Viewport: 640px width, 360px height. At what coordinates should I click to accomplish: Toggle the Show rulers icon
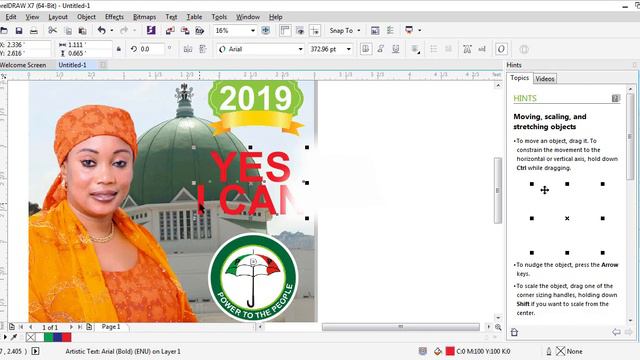[285, 31]
